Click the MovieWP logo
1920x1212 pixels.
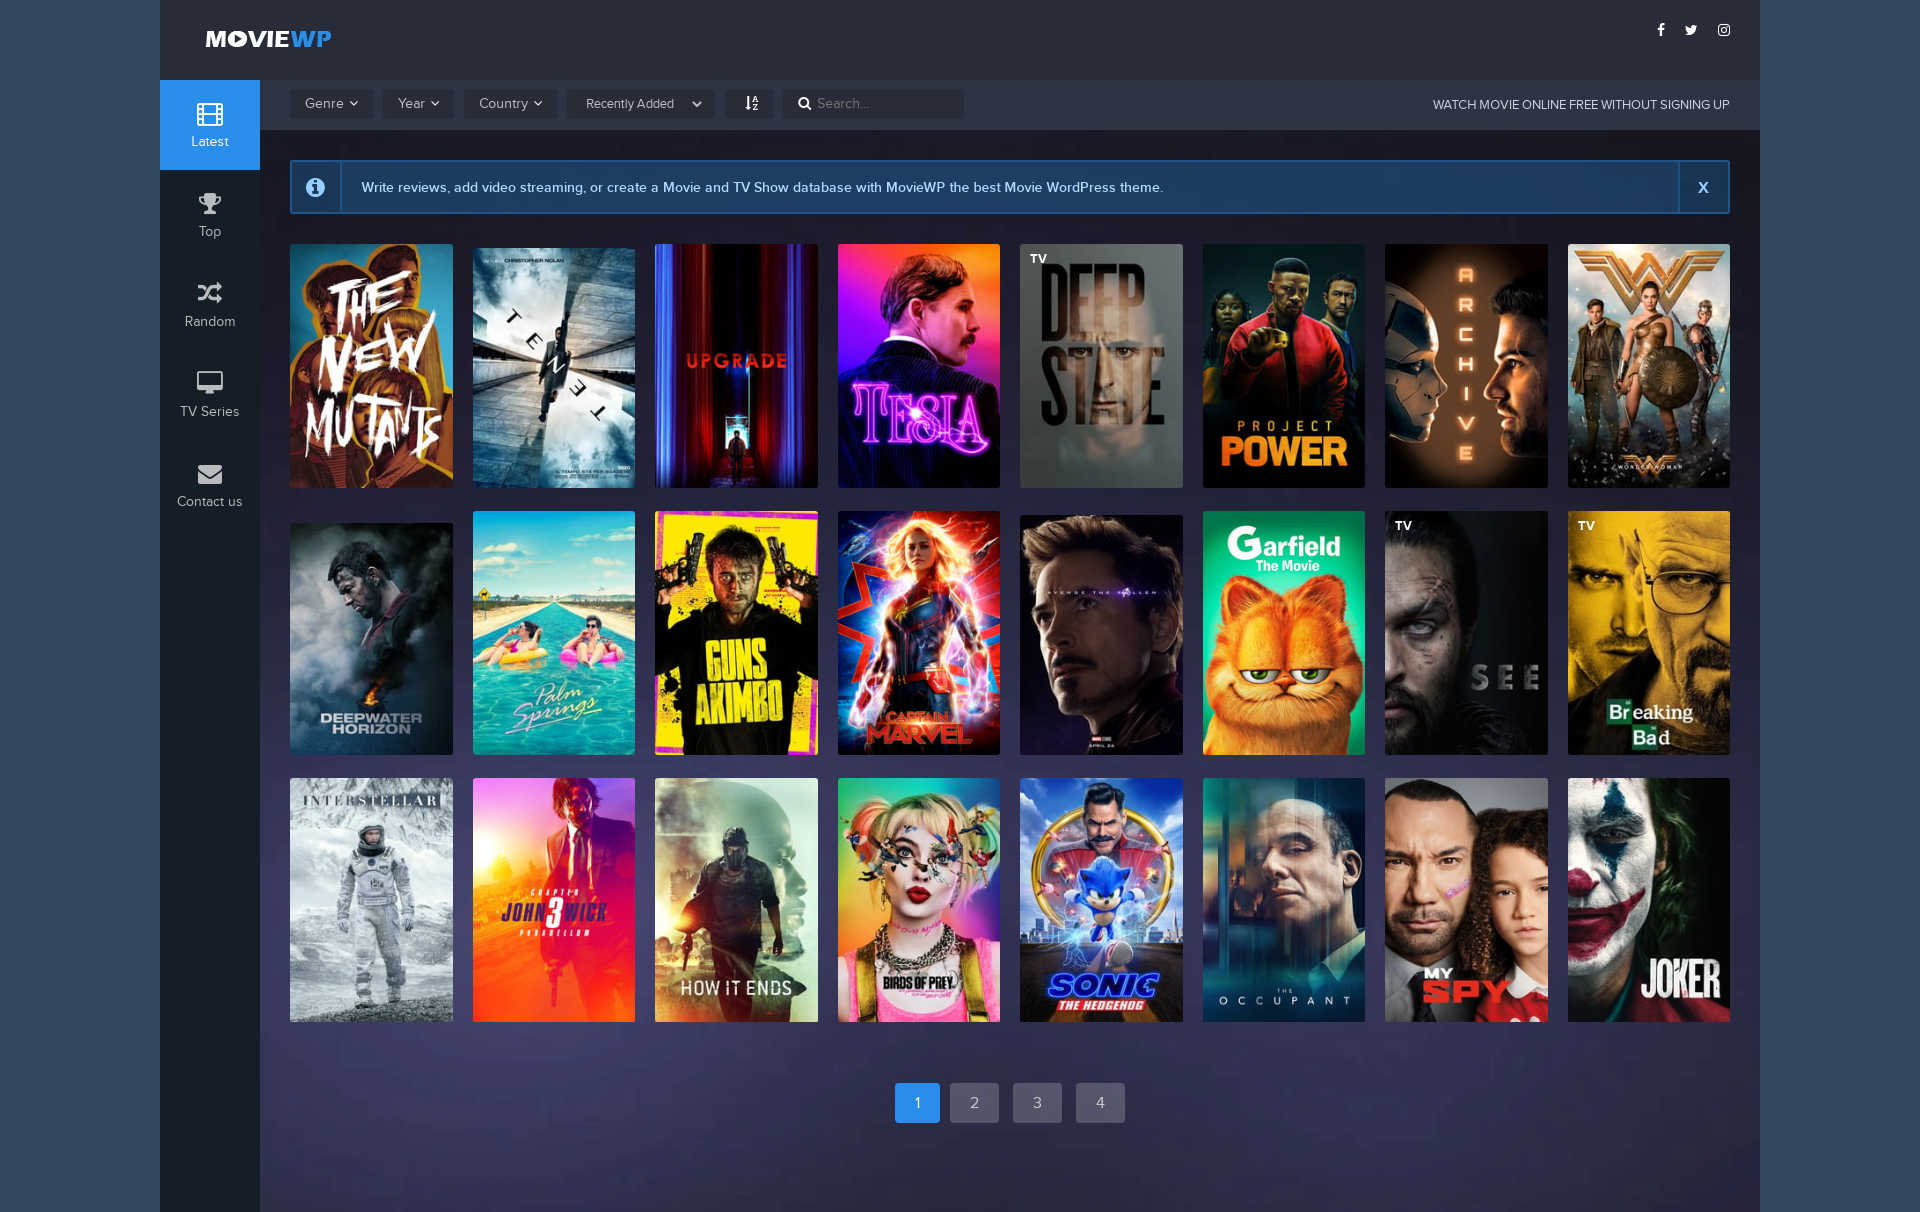click(268, 39)
